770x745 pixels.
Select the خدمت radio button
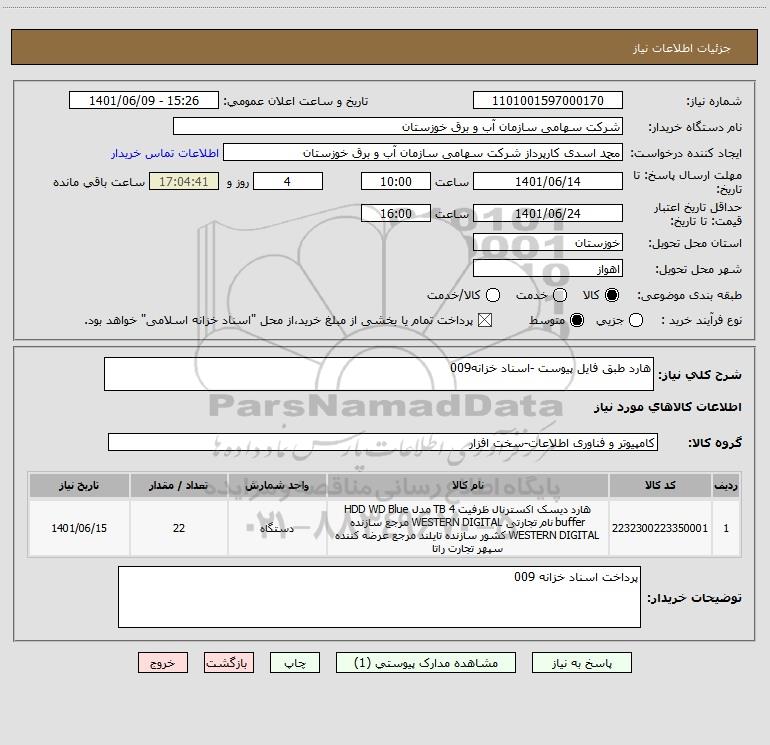[x=560, y=295]
